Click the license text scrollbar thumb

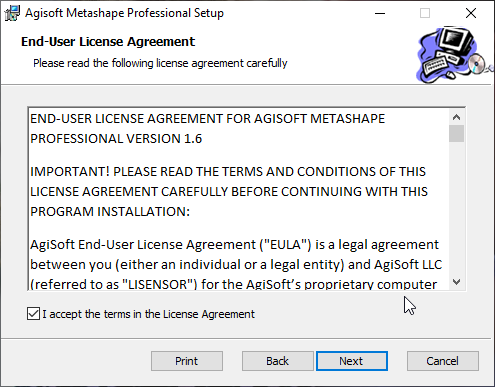(x=456, y=134)
